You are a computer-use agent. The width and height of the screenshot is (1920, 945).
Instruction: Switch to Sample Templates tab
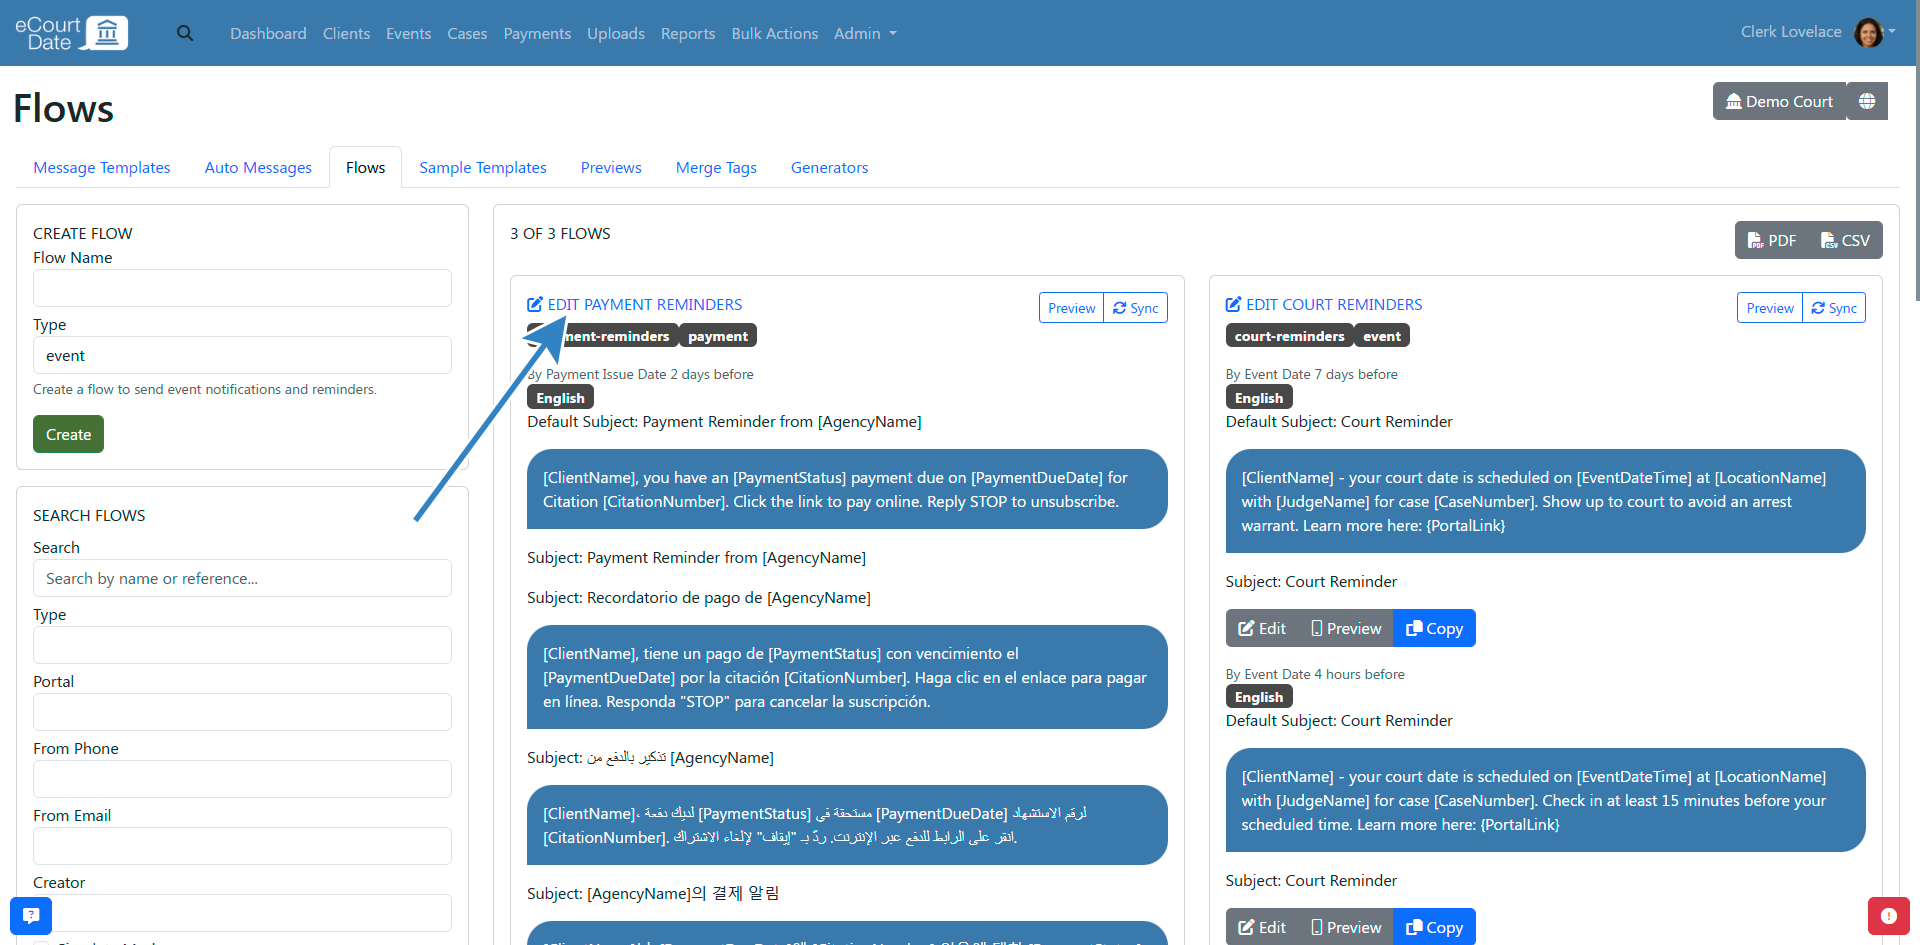coord(483,167)
